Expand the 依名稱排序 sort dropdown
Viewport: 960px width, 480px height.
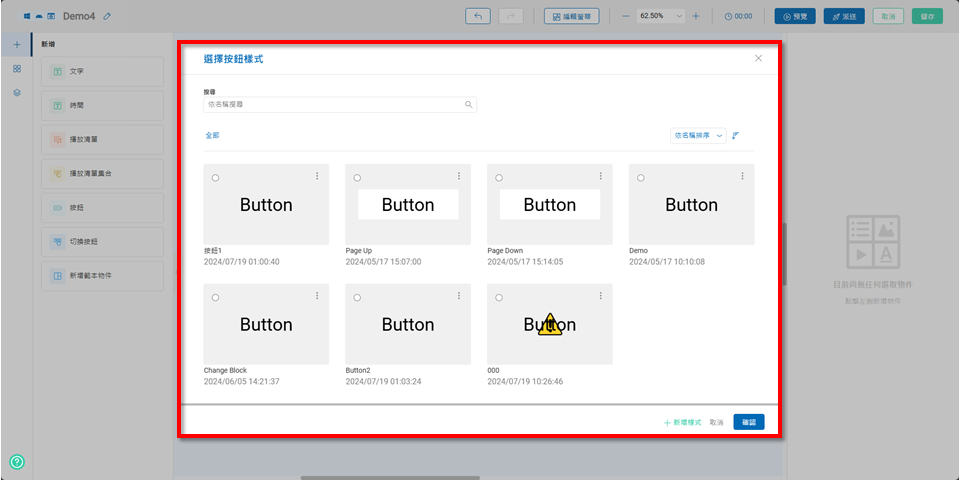(x=698, y=135)
